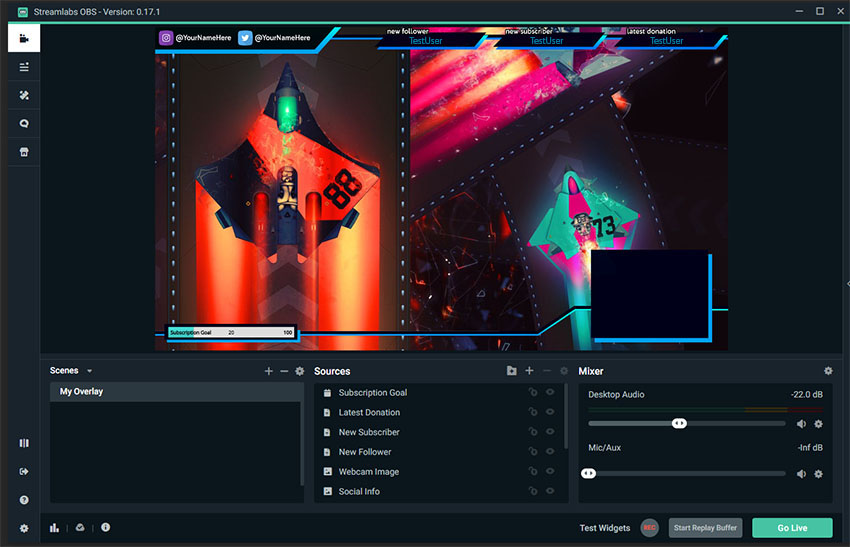Open the chat bubble sidebar icon
The image size is (850, 547).
pyautogui.click(x=24, y=124)
